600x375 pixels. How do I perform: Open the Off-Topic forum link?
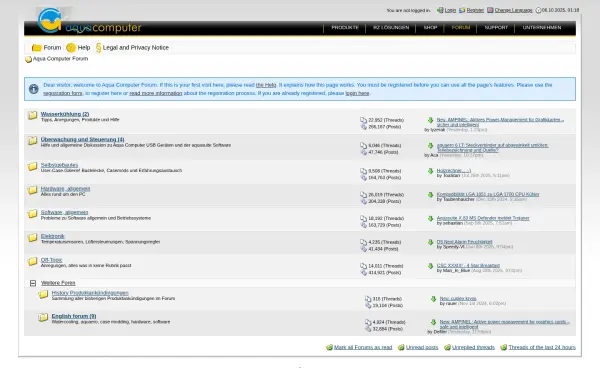(51, 260)
